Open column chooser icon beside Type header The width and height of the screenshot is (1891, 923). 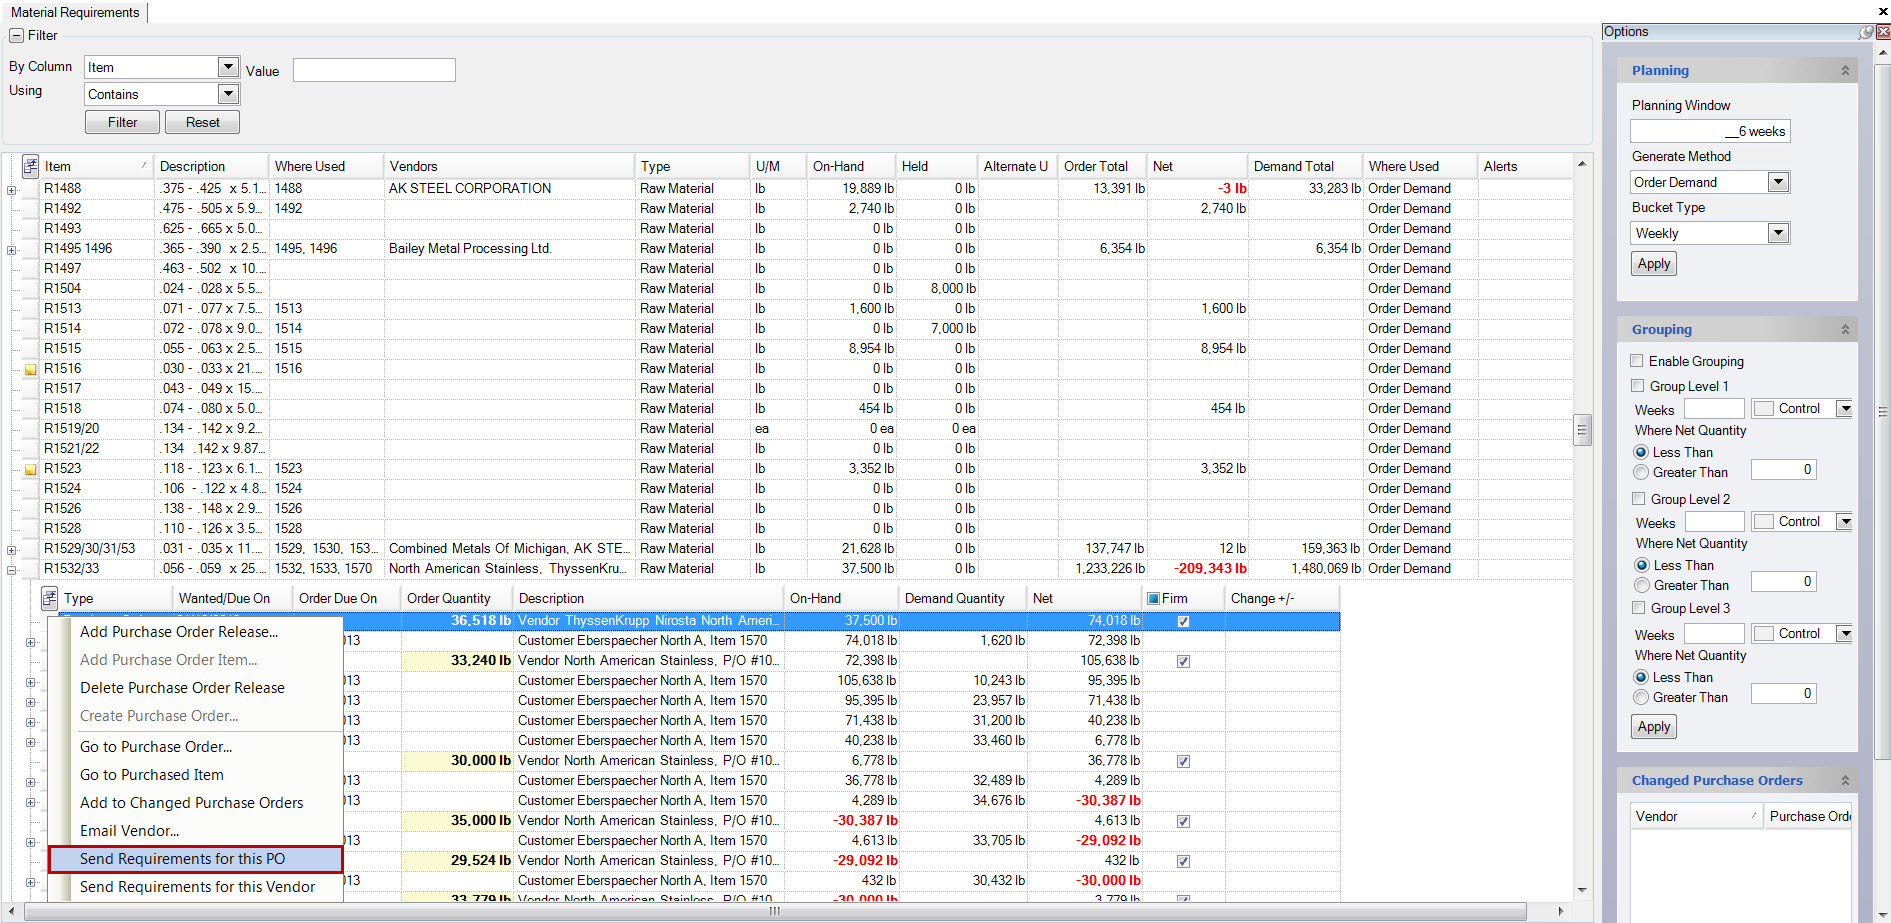pyautogui.click(x=50, y=598)
